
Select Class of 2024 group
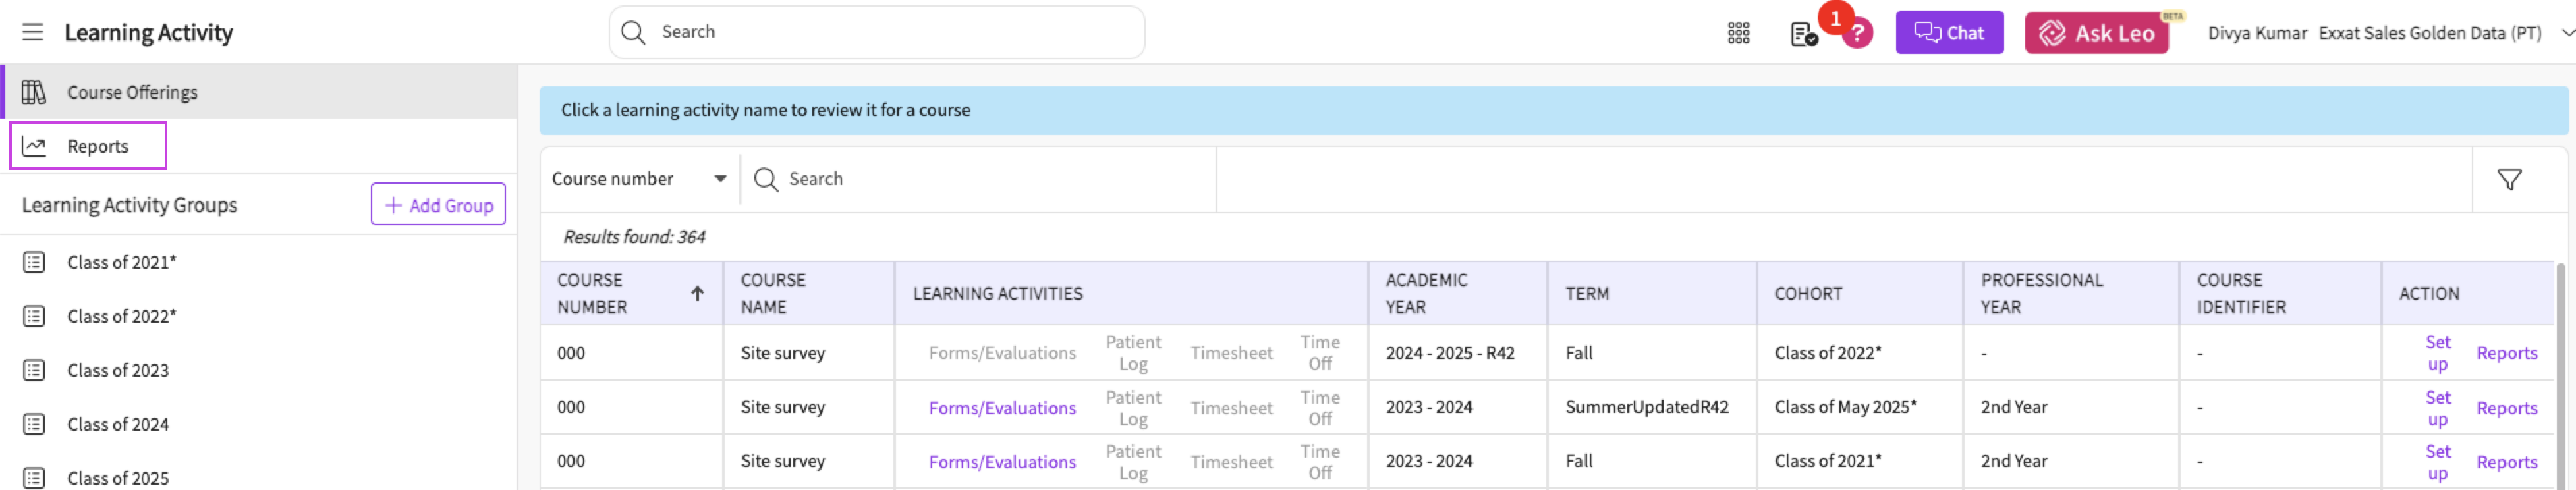tap(118, 424)
